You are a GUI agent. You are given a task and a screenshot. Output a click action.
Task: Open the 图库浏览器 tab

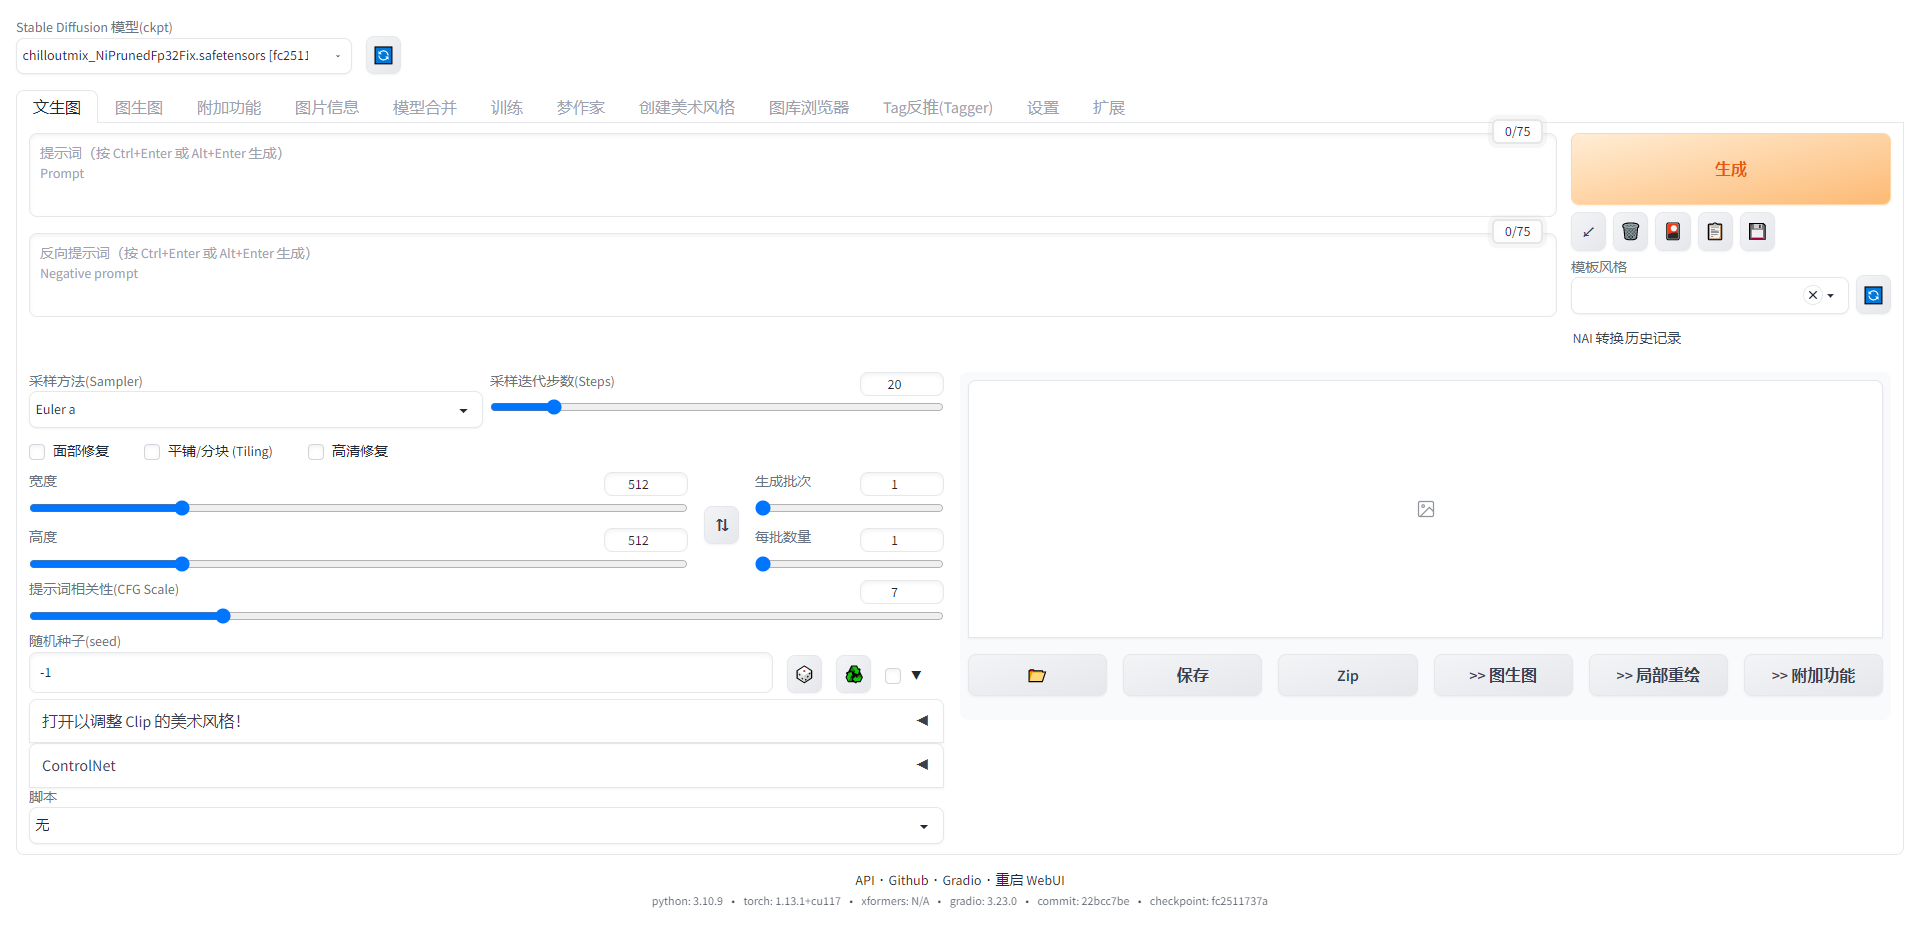(x=809, y=107)
